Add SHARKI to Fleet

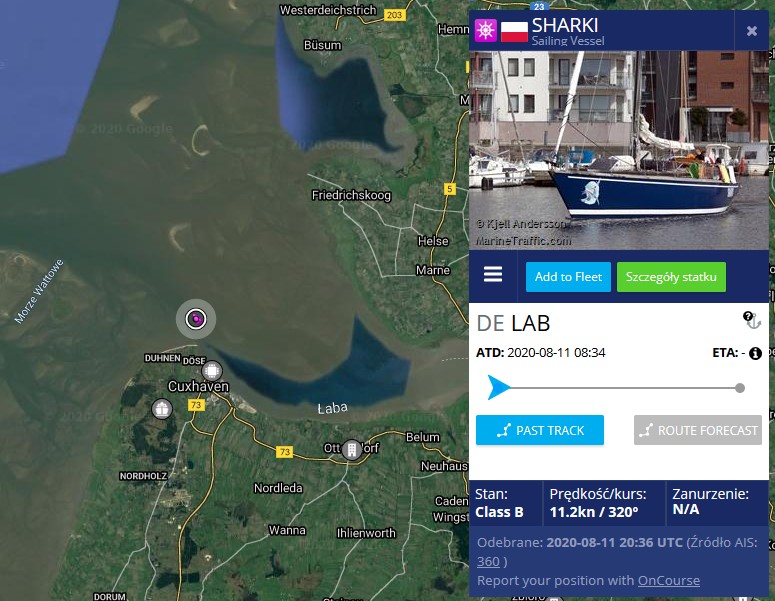568,277
